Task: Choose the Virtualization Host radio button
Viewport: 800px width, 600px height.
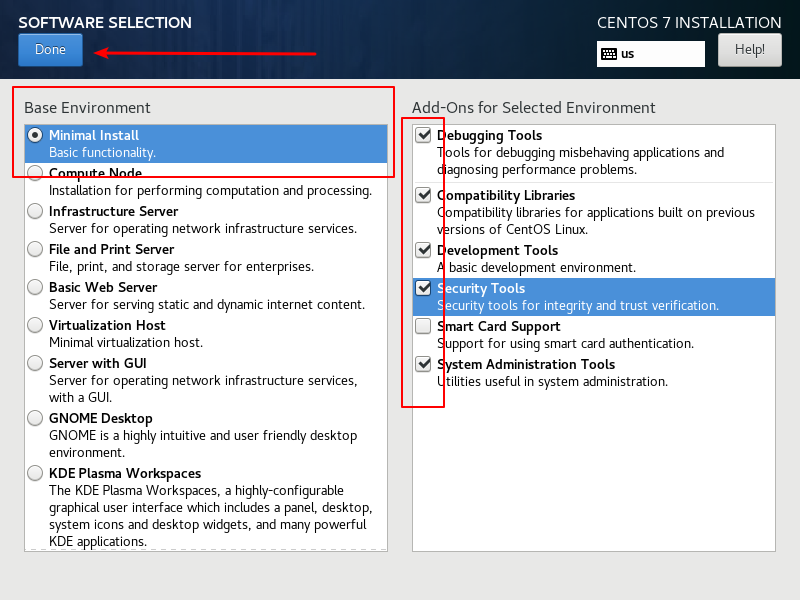Action: tap(35, 325)
